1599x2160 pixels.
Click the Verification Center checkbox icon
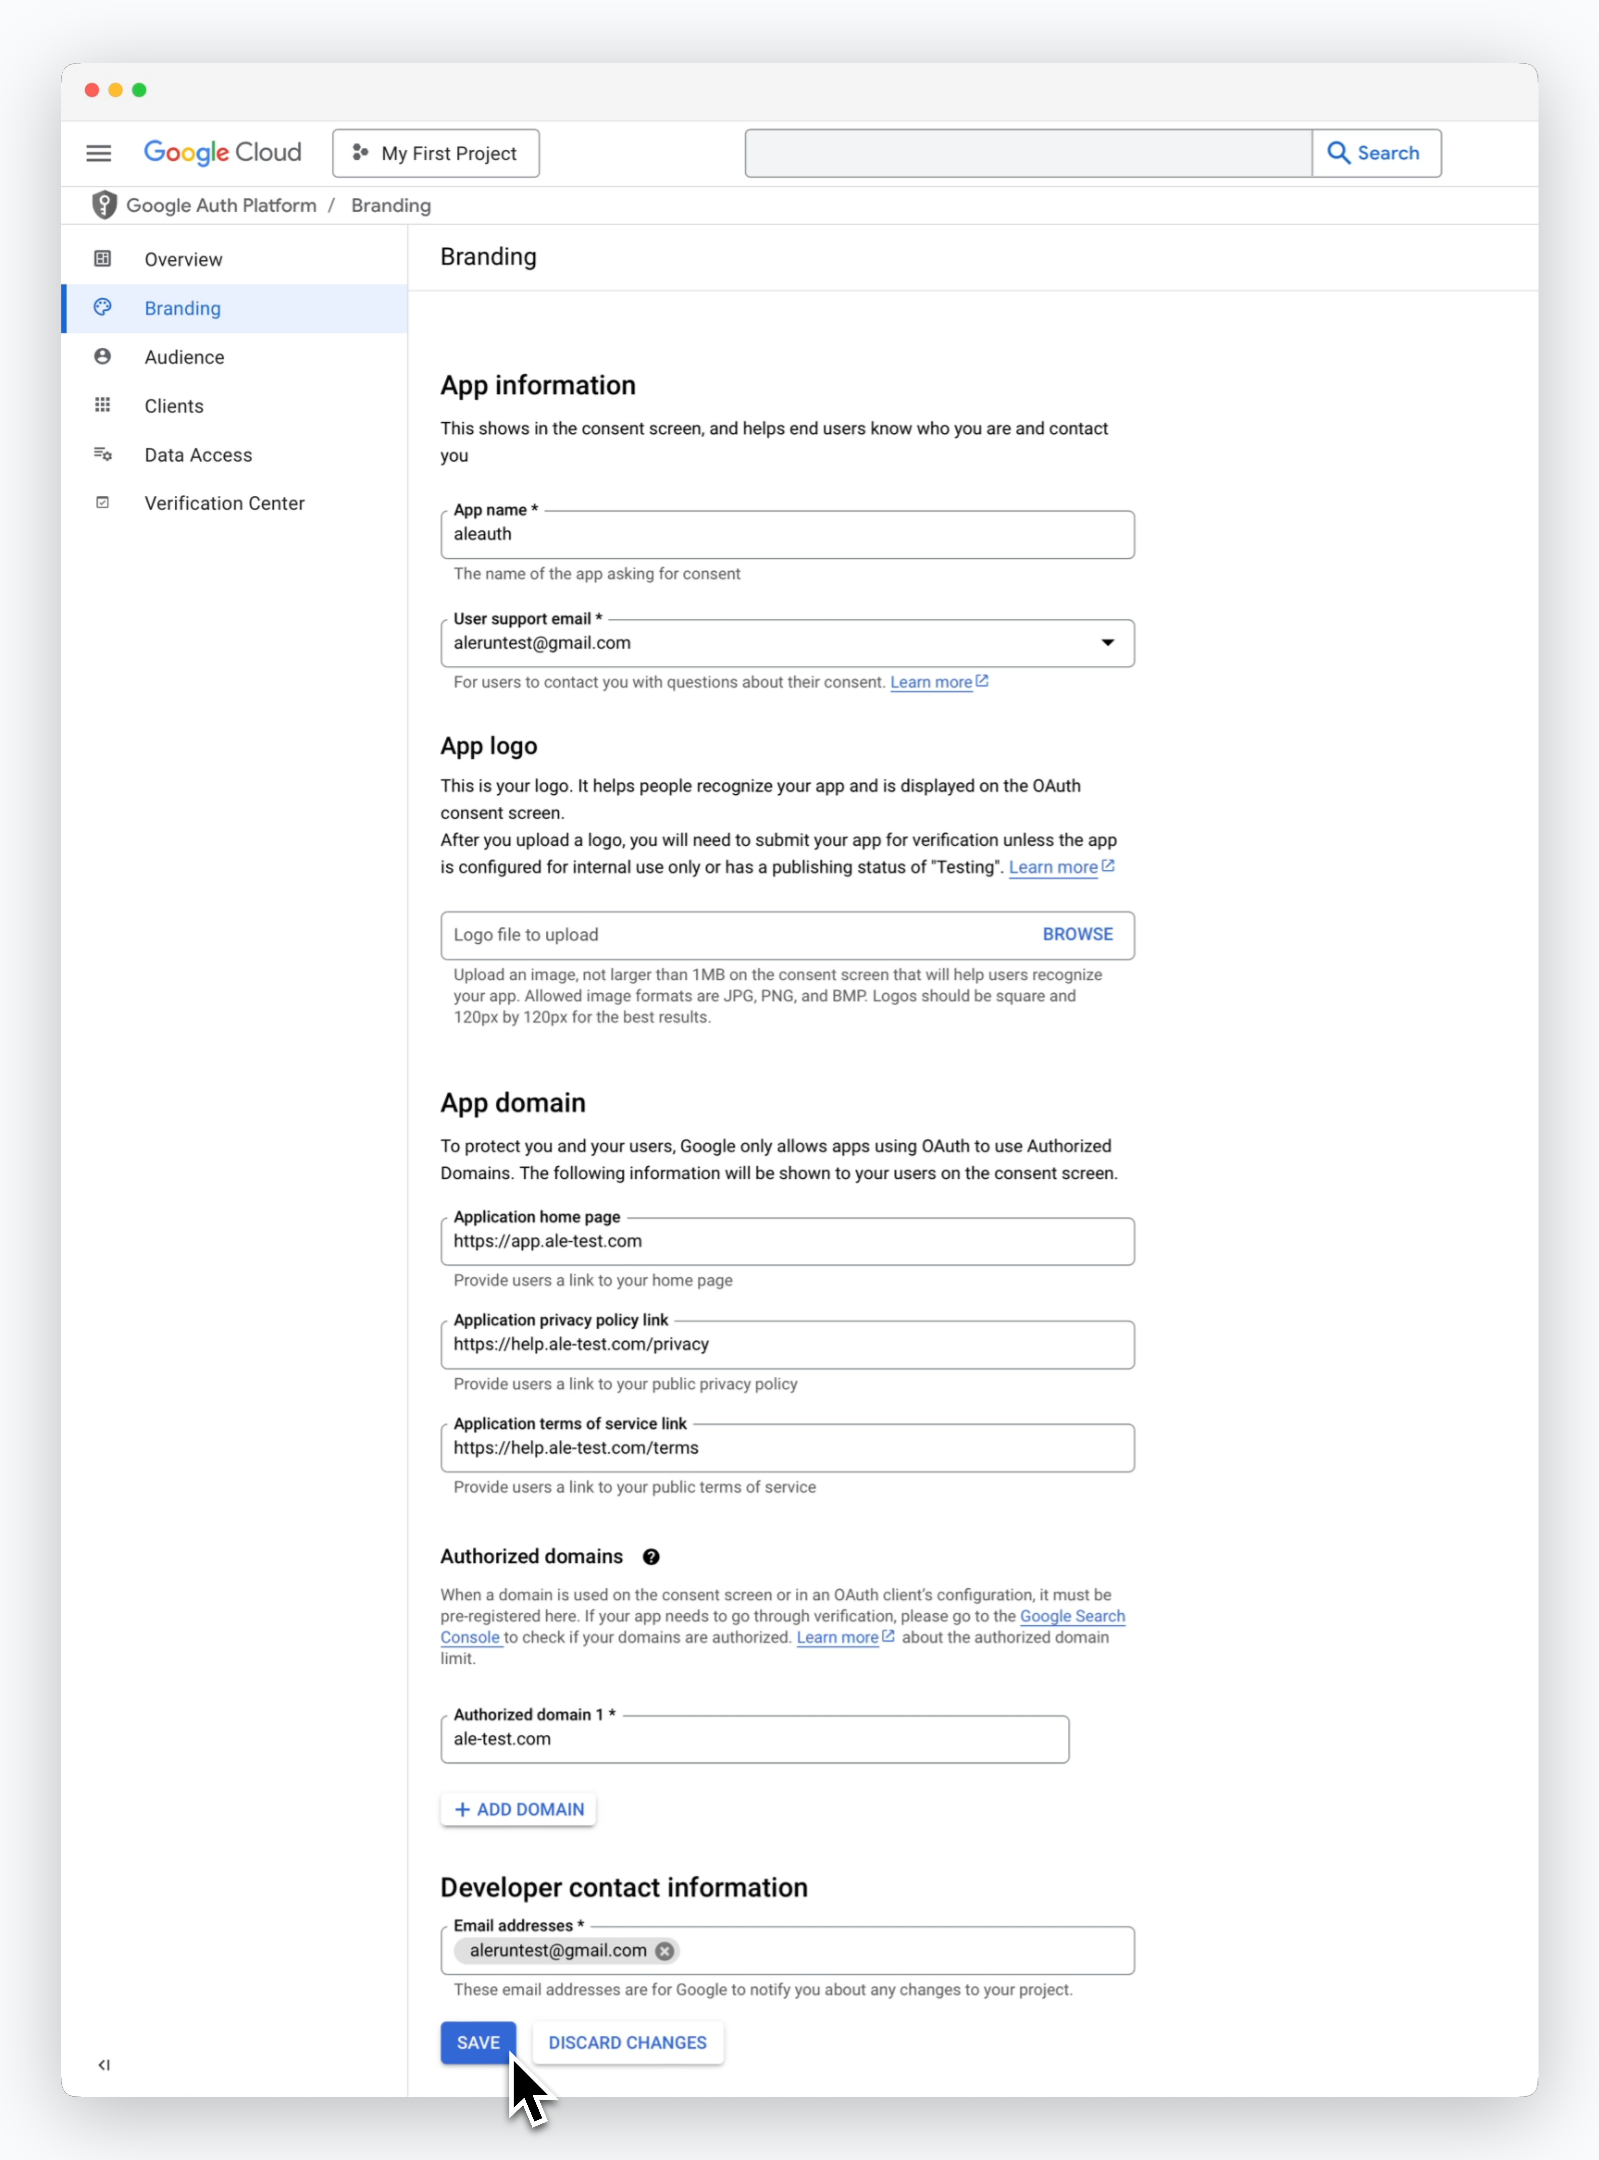pyautogui.click(x=102, y=503)
